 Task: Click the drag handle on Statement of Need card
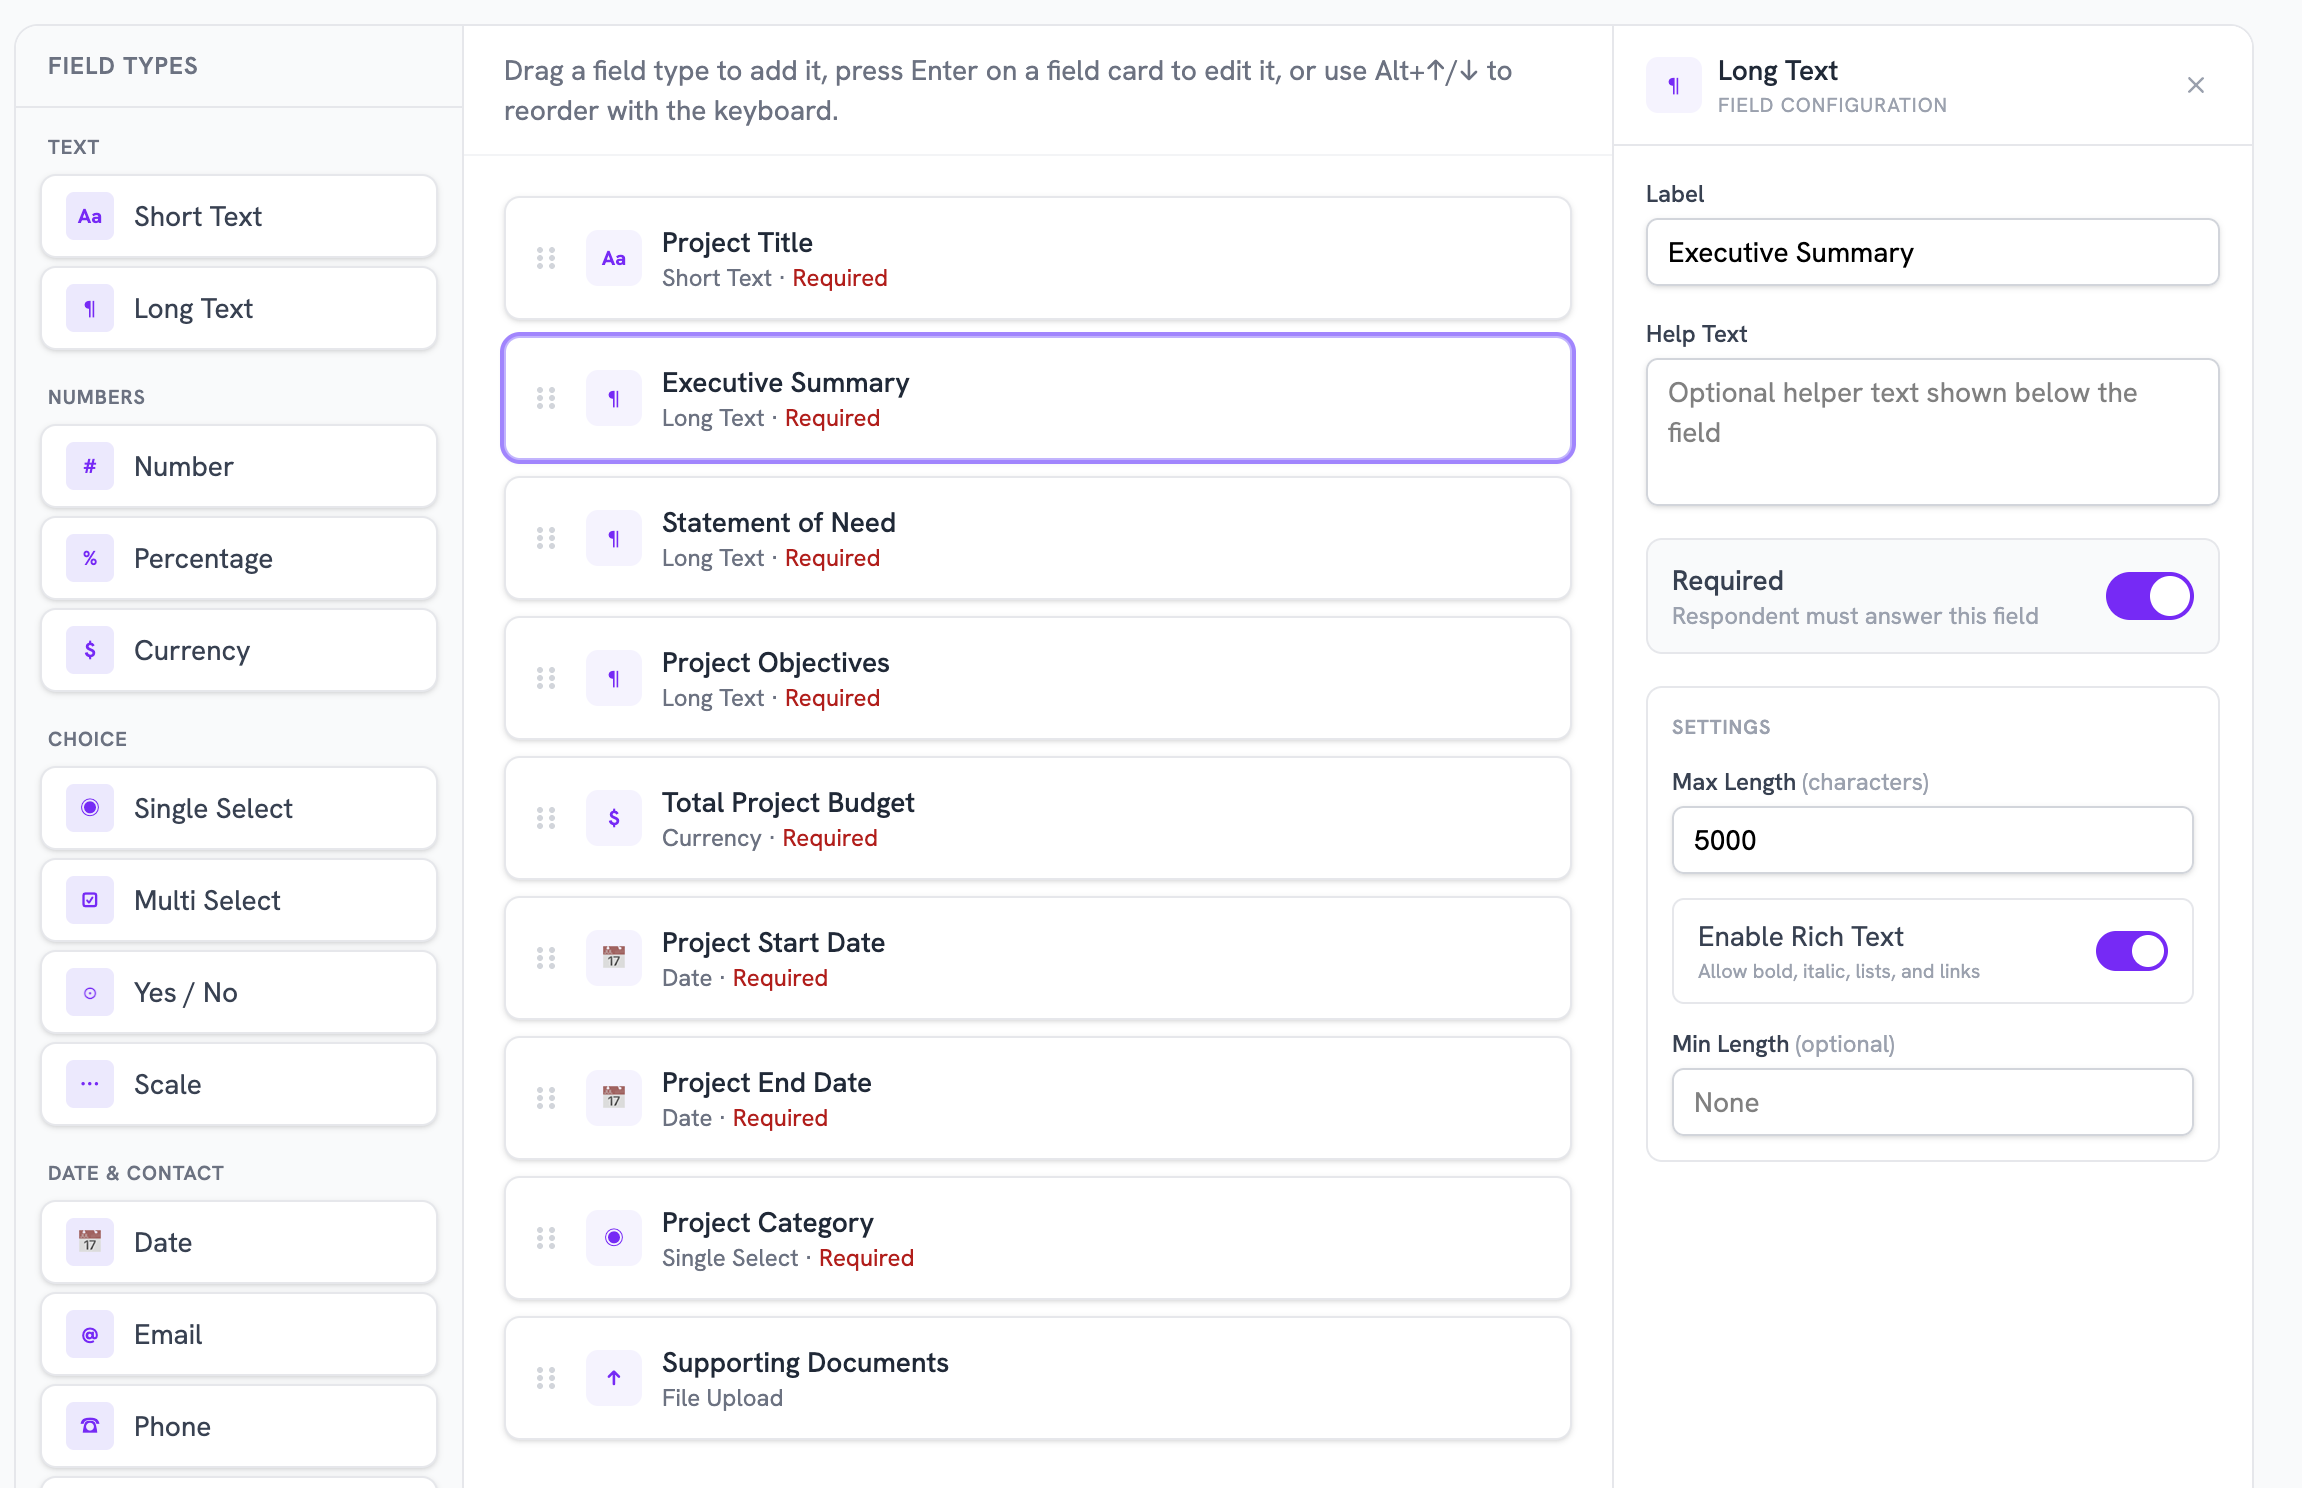pyautogui.click(x=546, y=539)
